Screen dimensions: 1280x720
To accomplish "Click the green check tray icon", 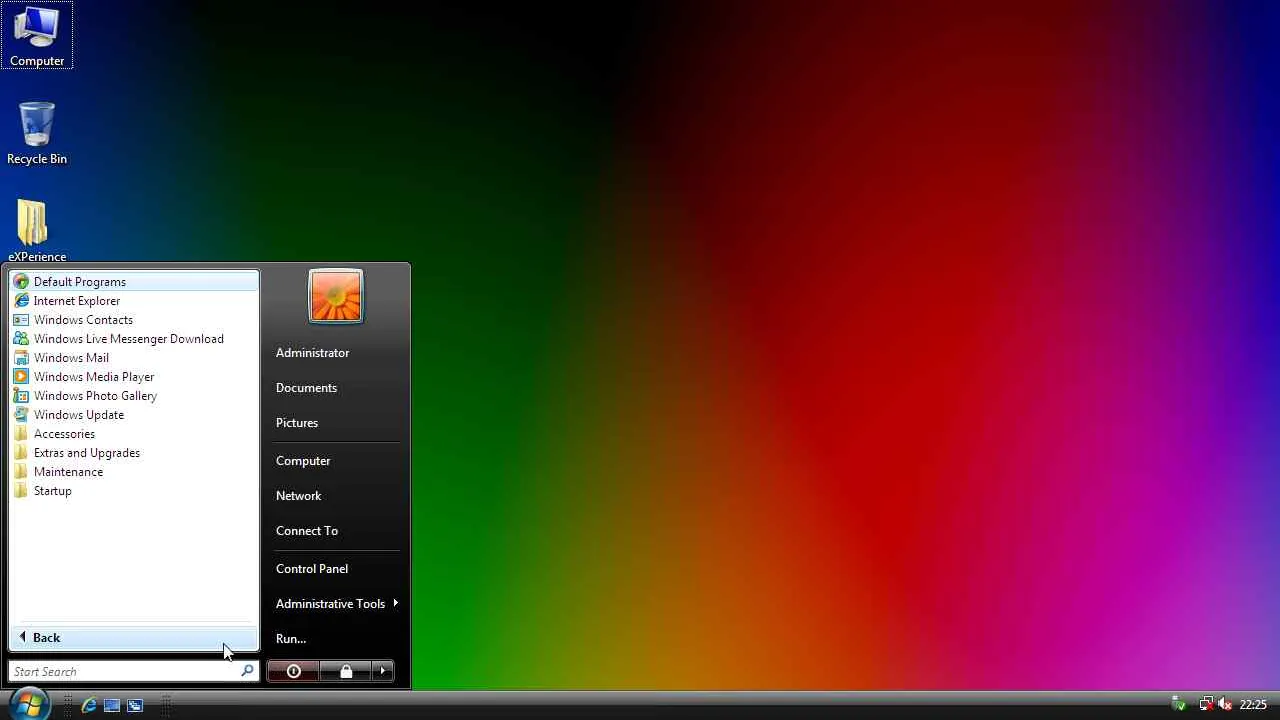I will [1179, 704].
